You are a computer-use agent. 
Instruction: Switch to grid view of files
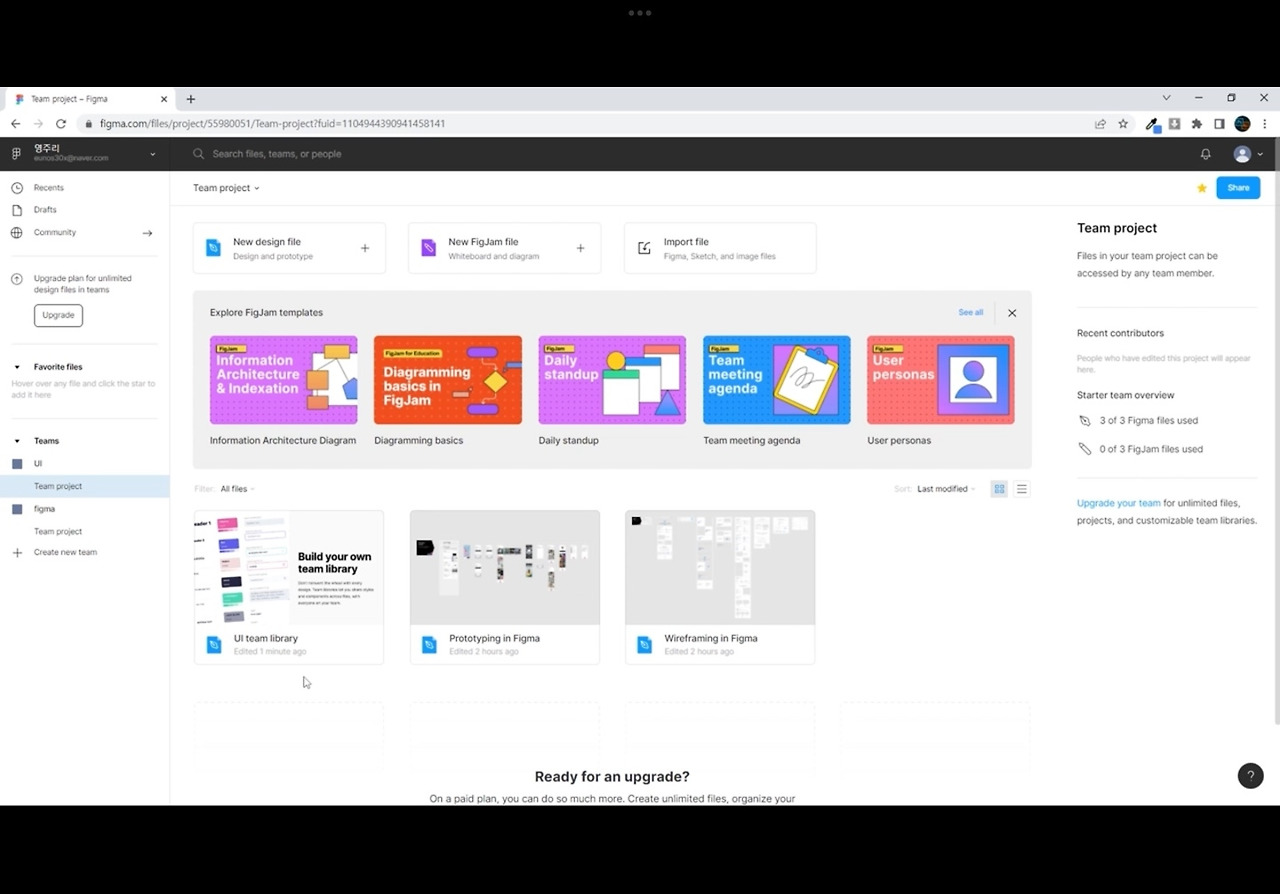coord(999,489)
